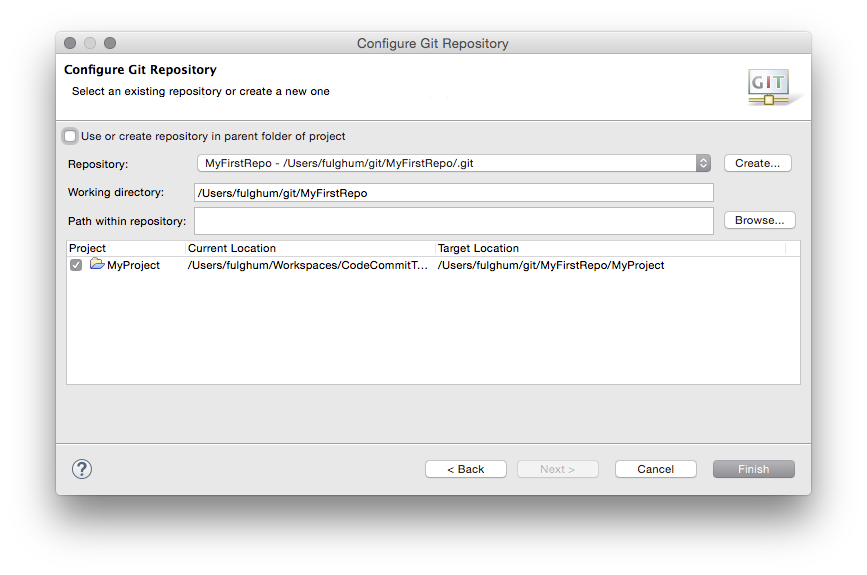
Task: Click target location /Users/fulghum/git/MyFirstRepo/MyProject
Action: pos(551,265)
